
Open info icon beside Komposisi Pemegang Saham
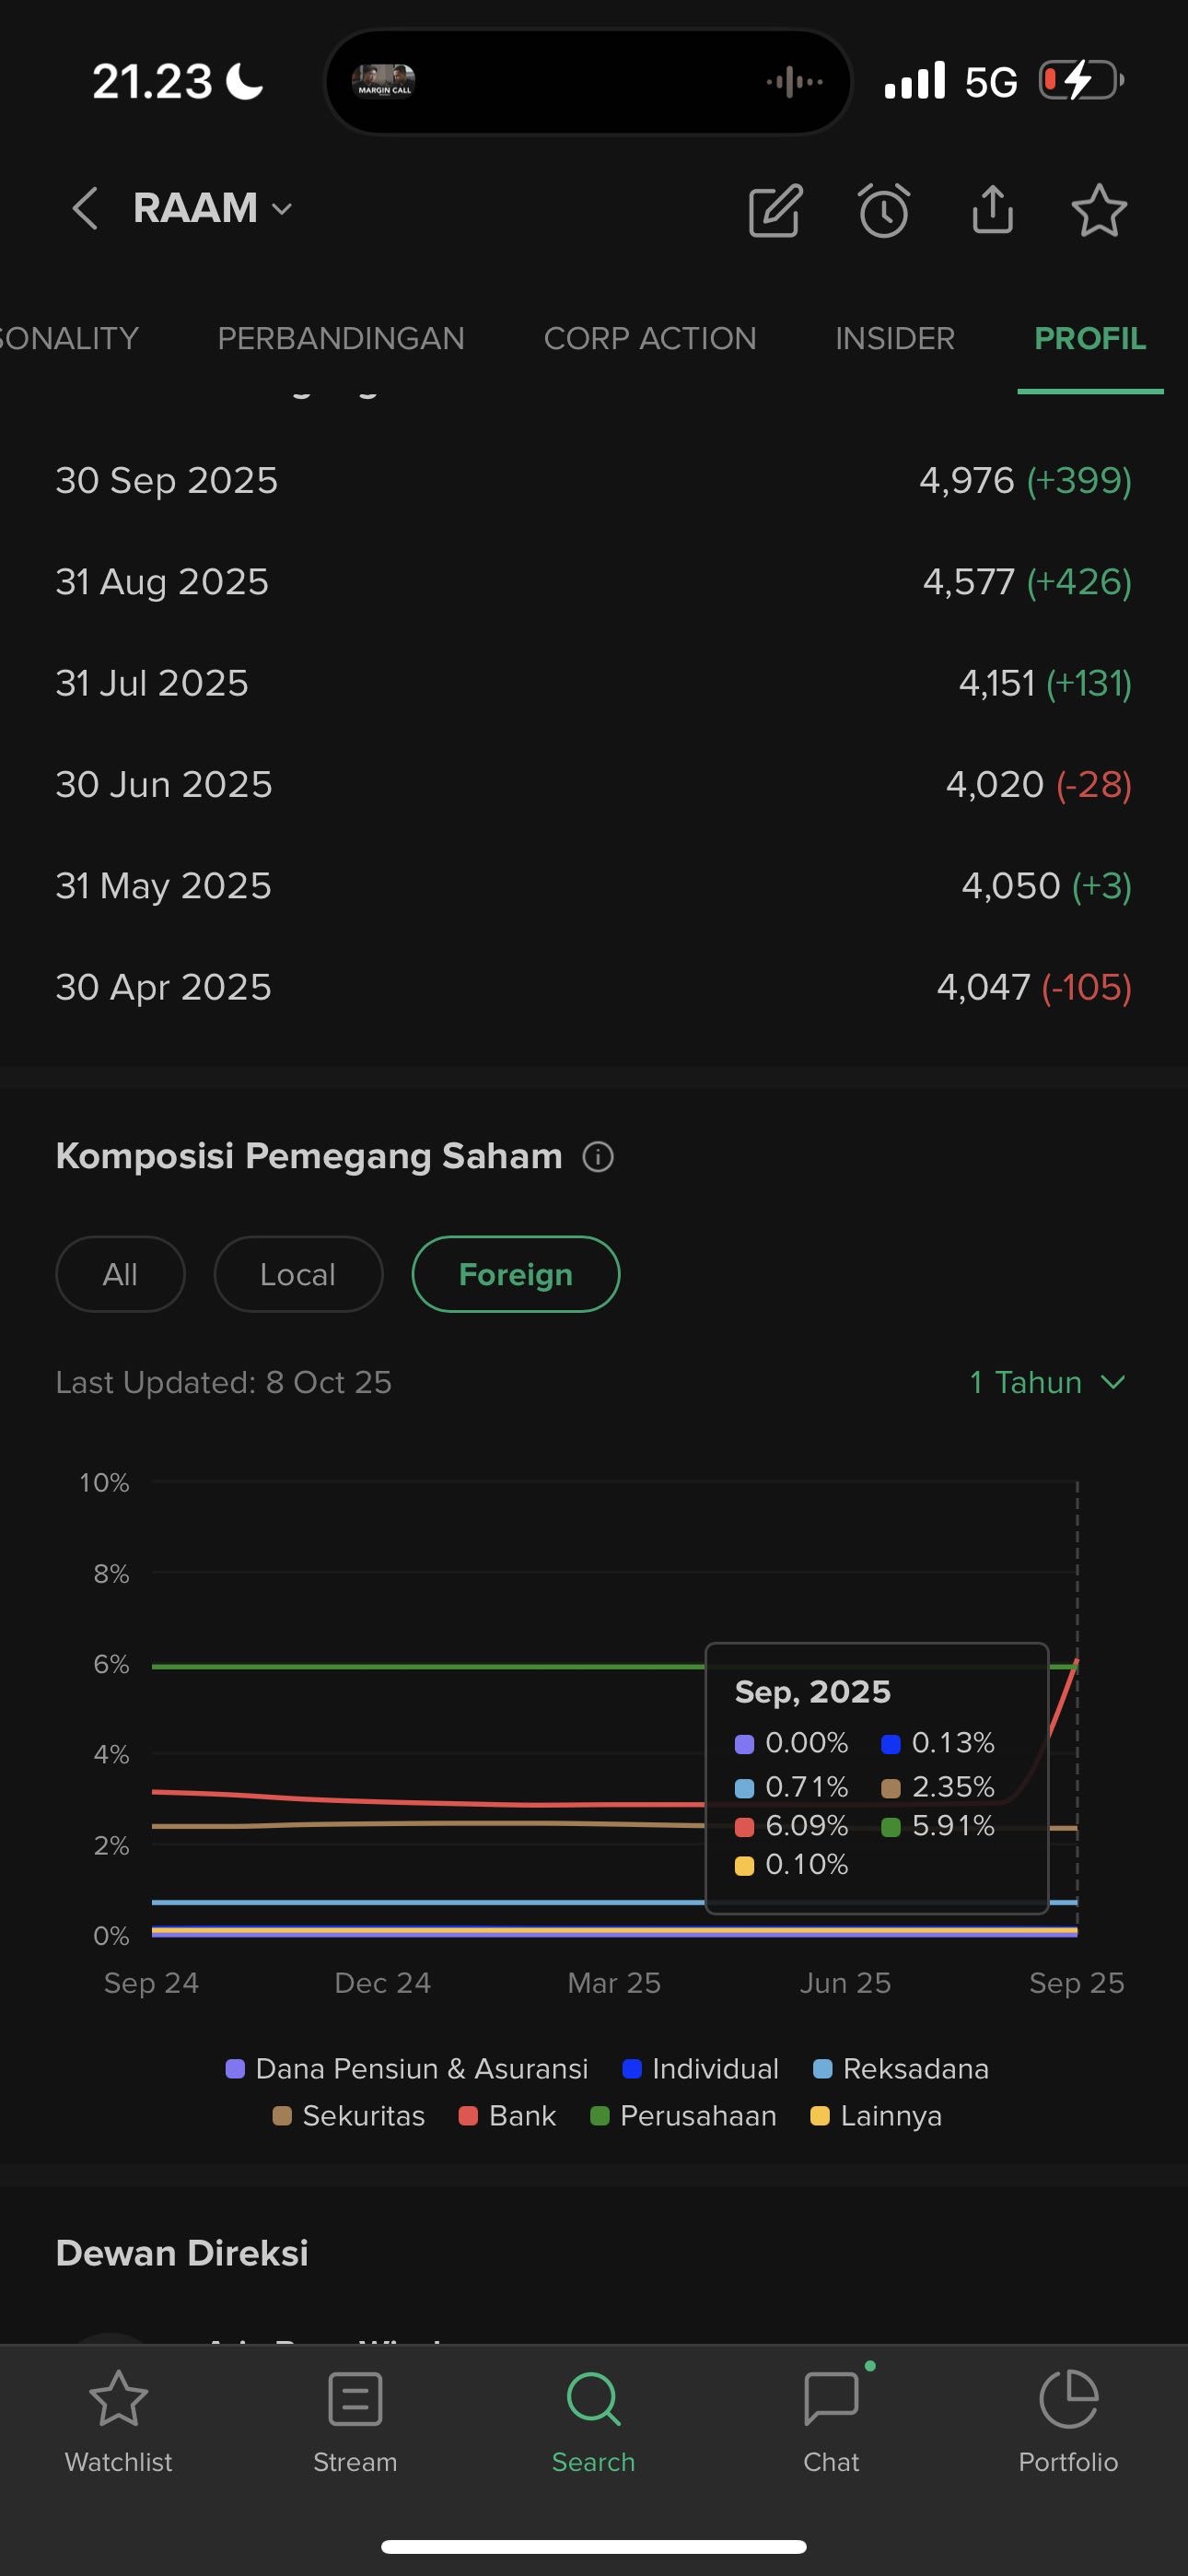(598, 1157)
